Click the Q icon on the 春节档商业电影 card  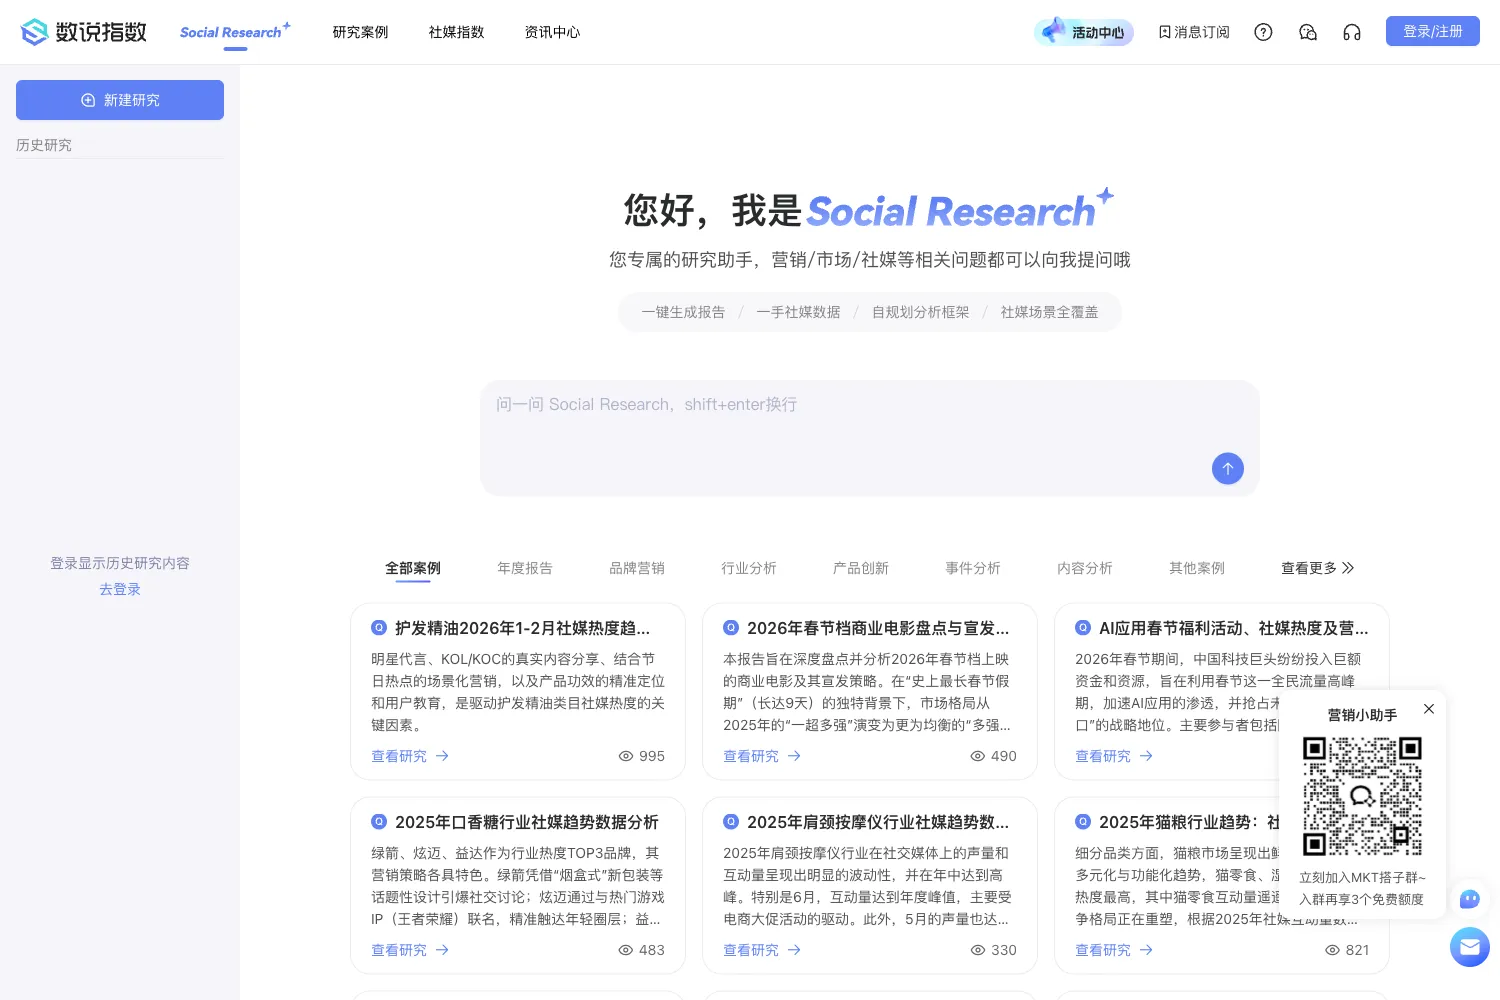point(731,628)
